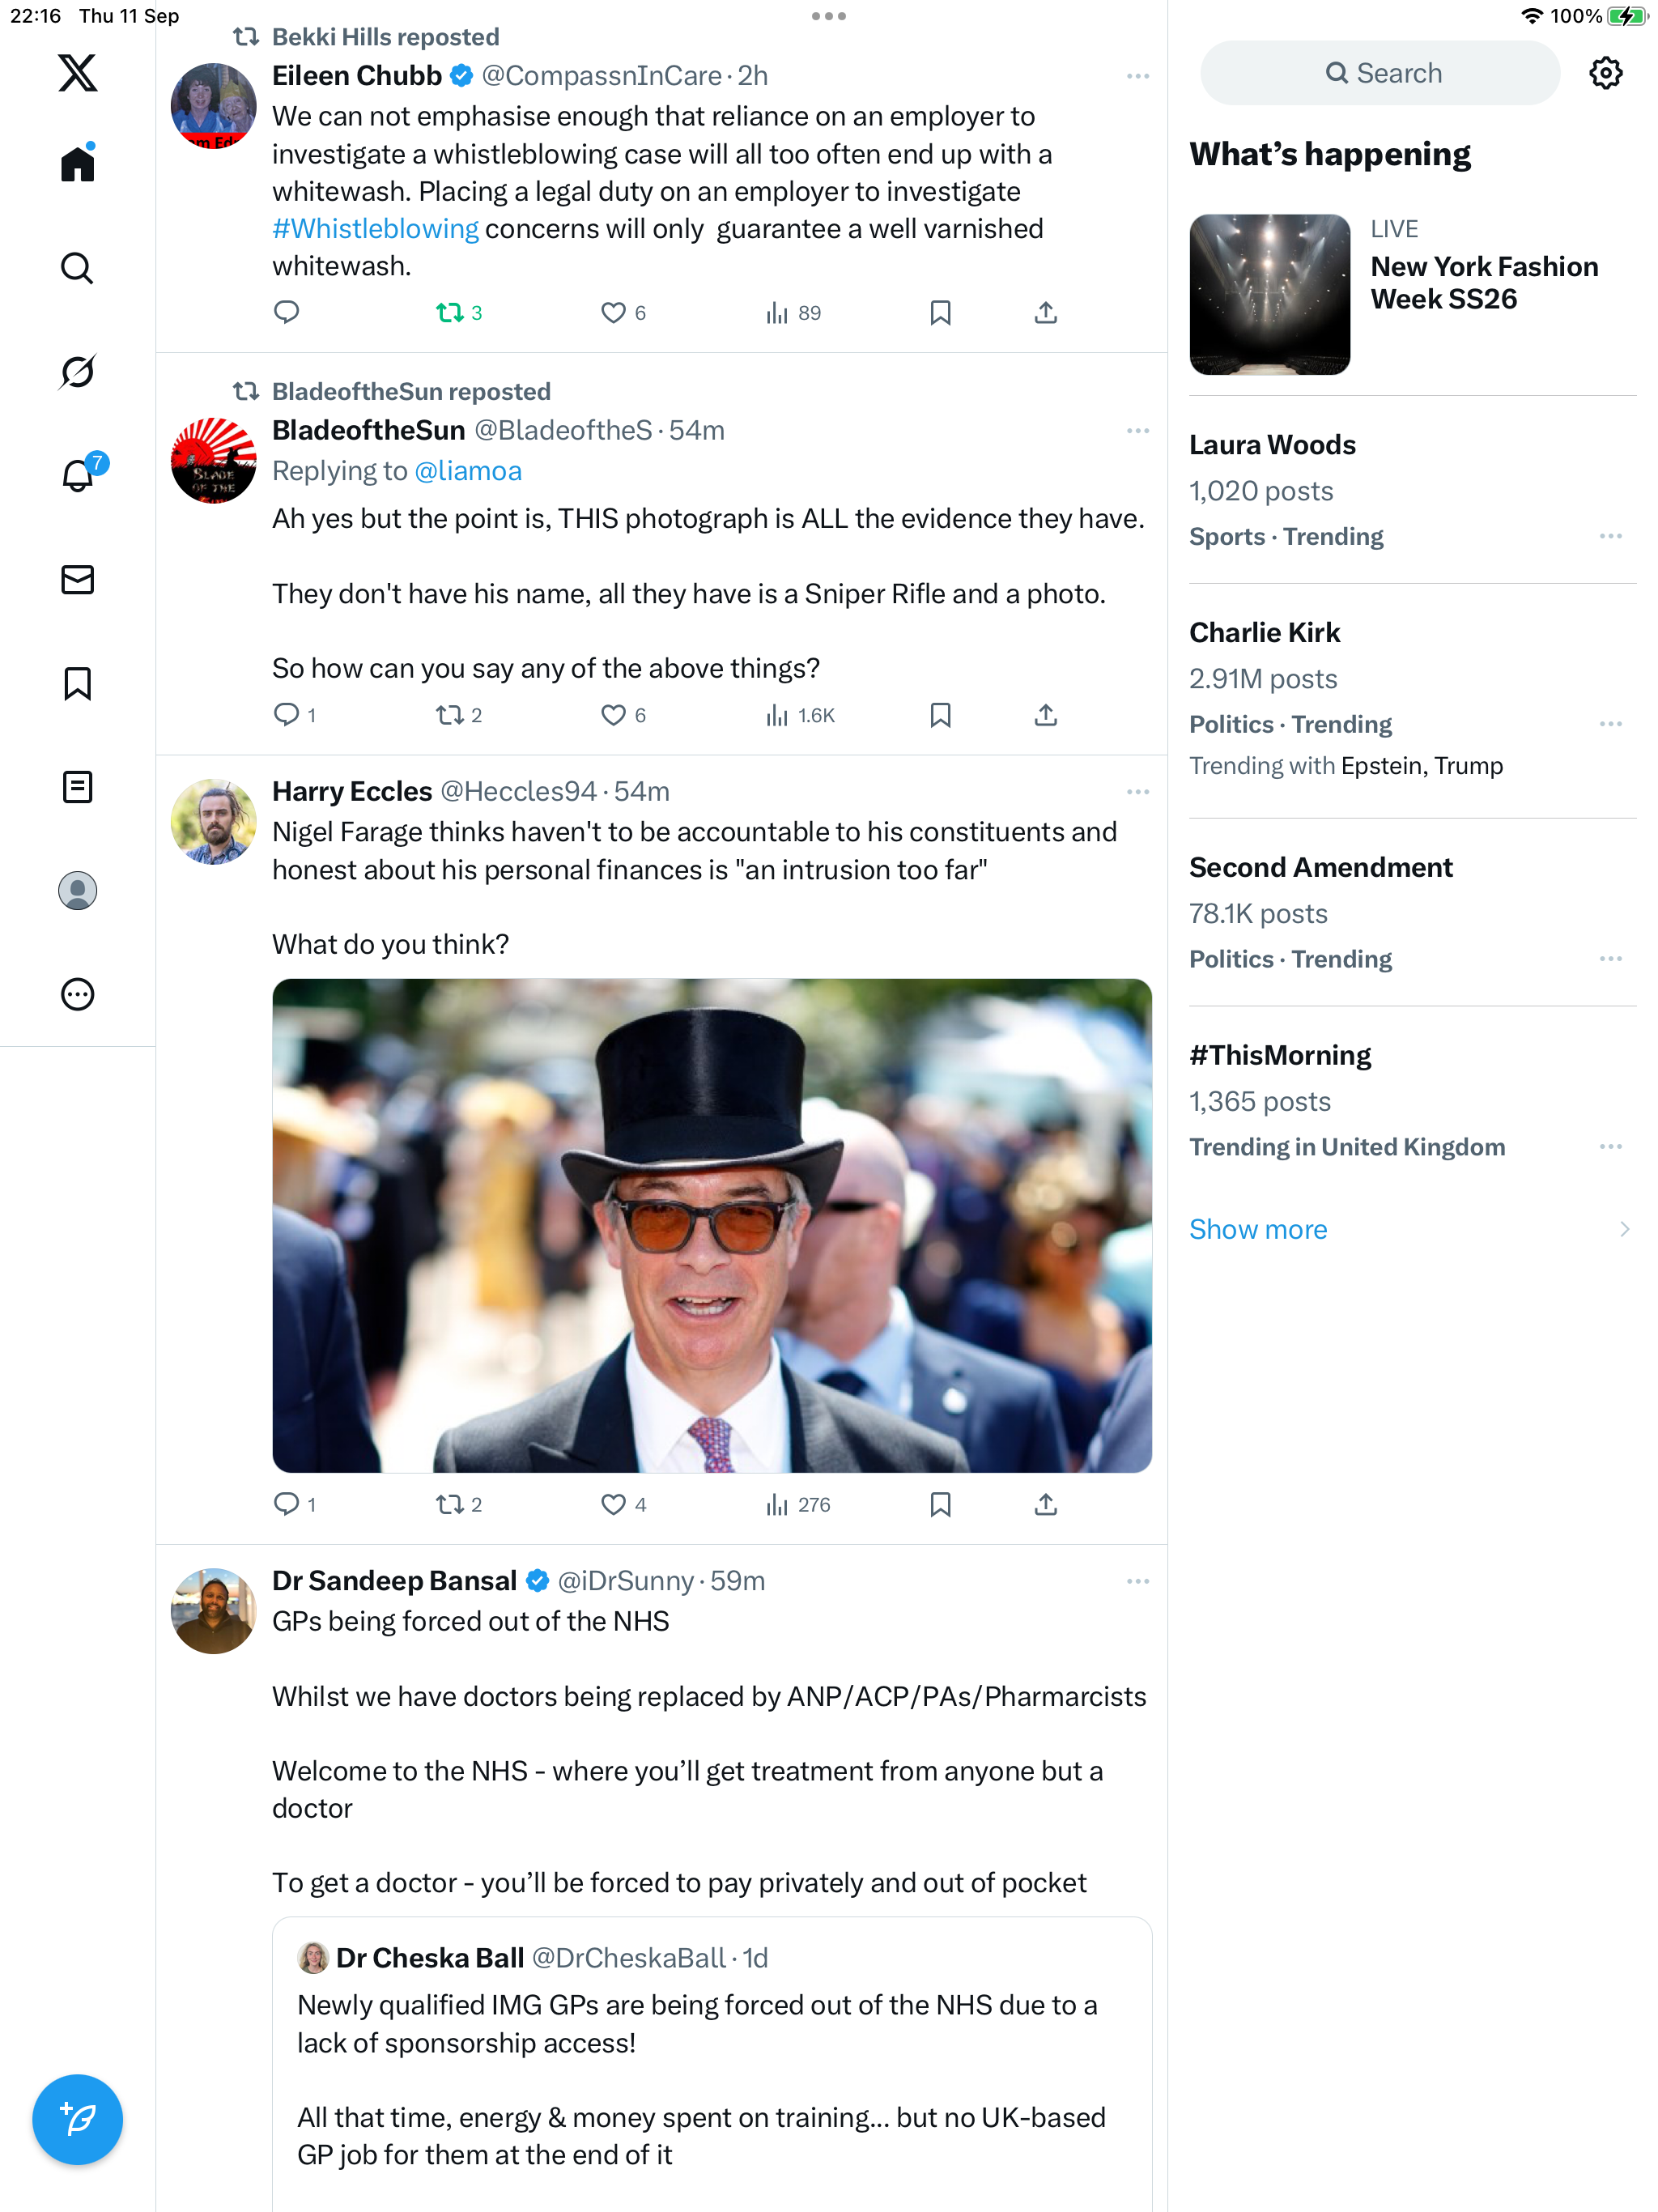Open Notifications bell in sidebar
The height and width of the screenshot is (2212, 1658).
tap(77, 475)
